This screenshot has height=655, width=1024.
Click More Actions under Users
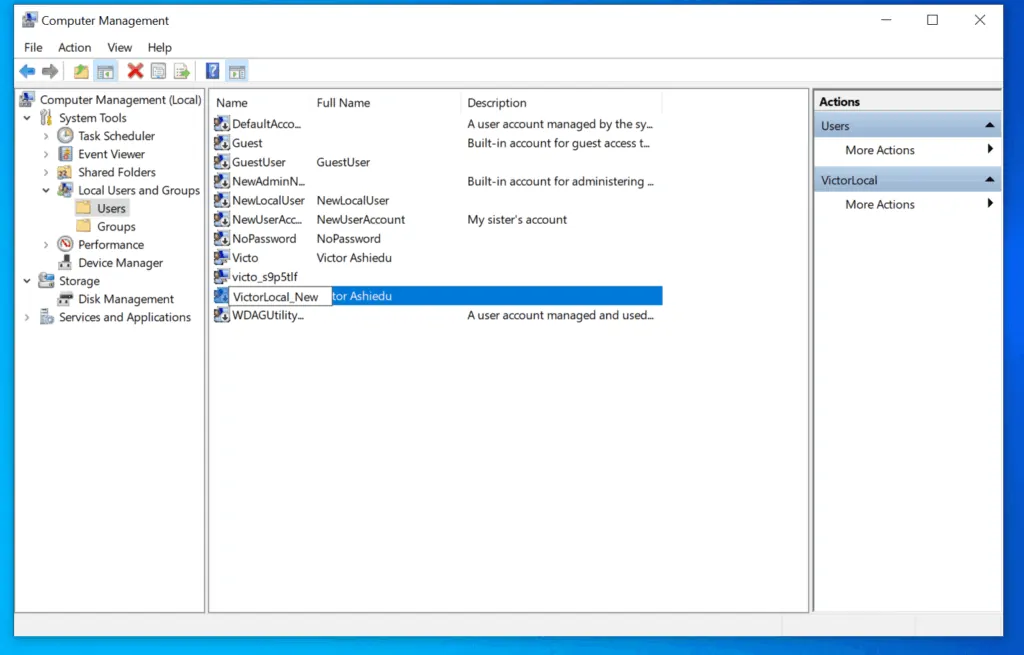tap(880, 149)
